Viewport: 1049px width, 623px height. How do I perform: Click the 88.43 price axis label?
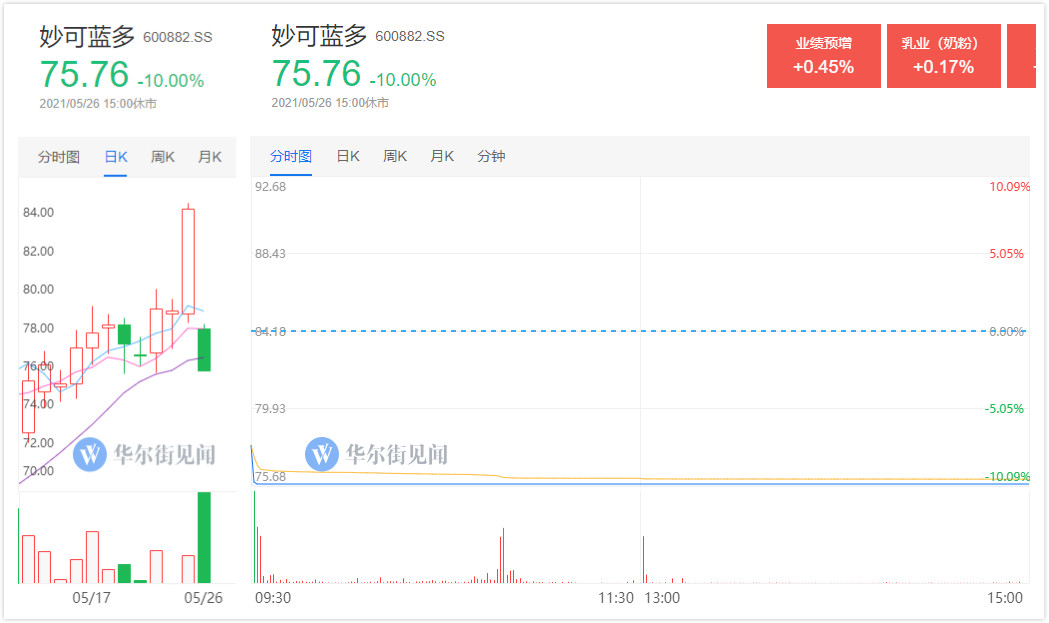pos(270,254)
